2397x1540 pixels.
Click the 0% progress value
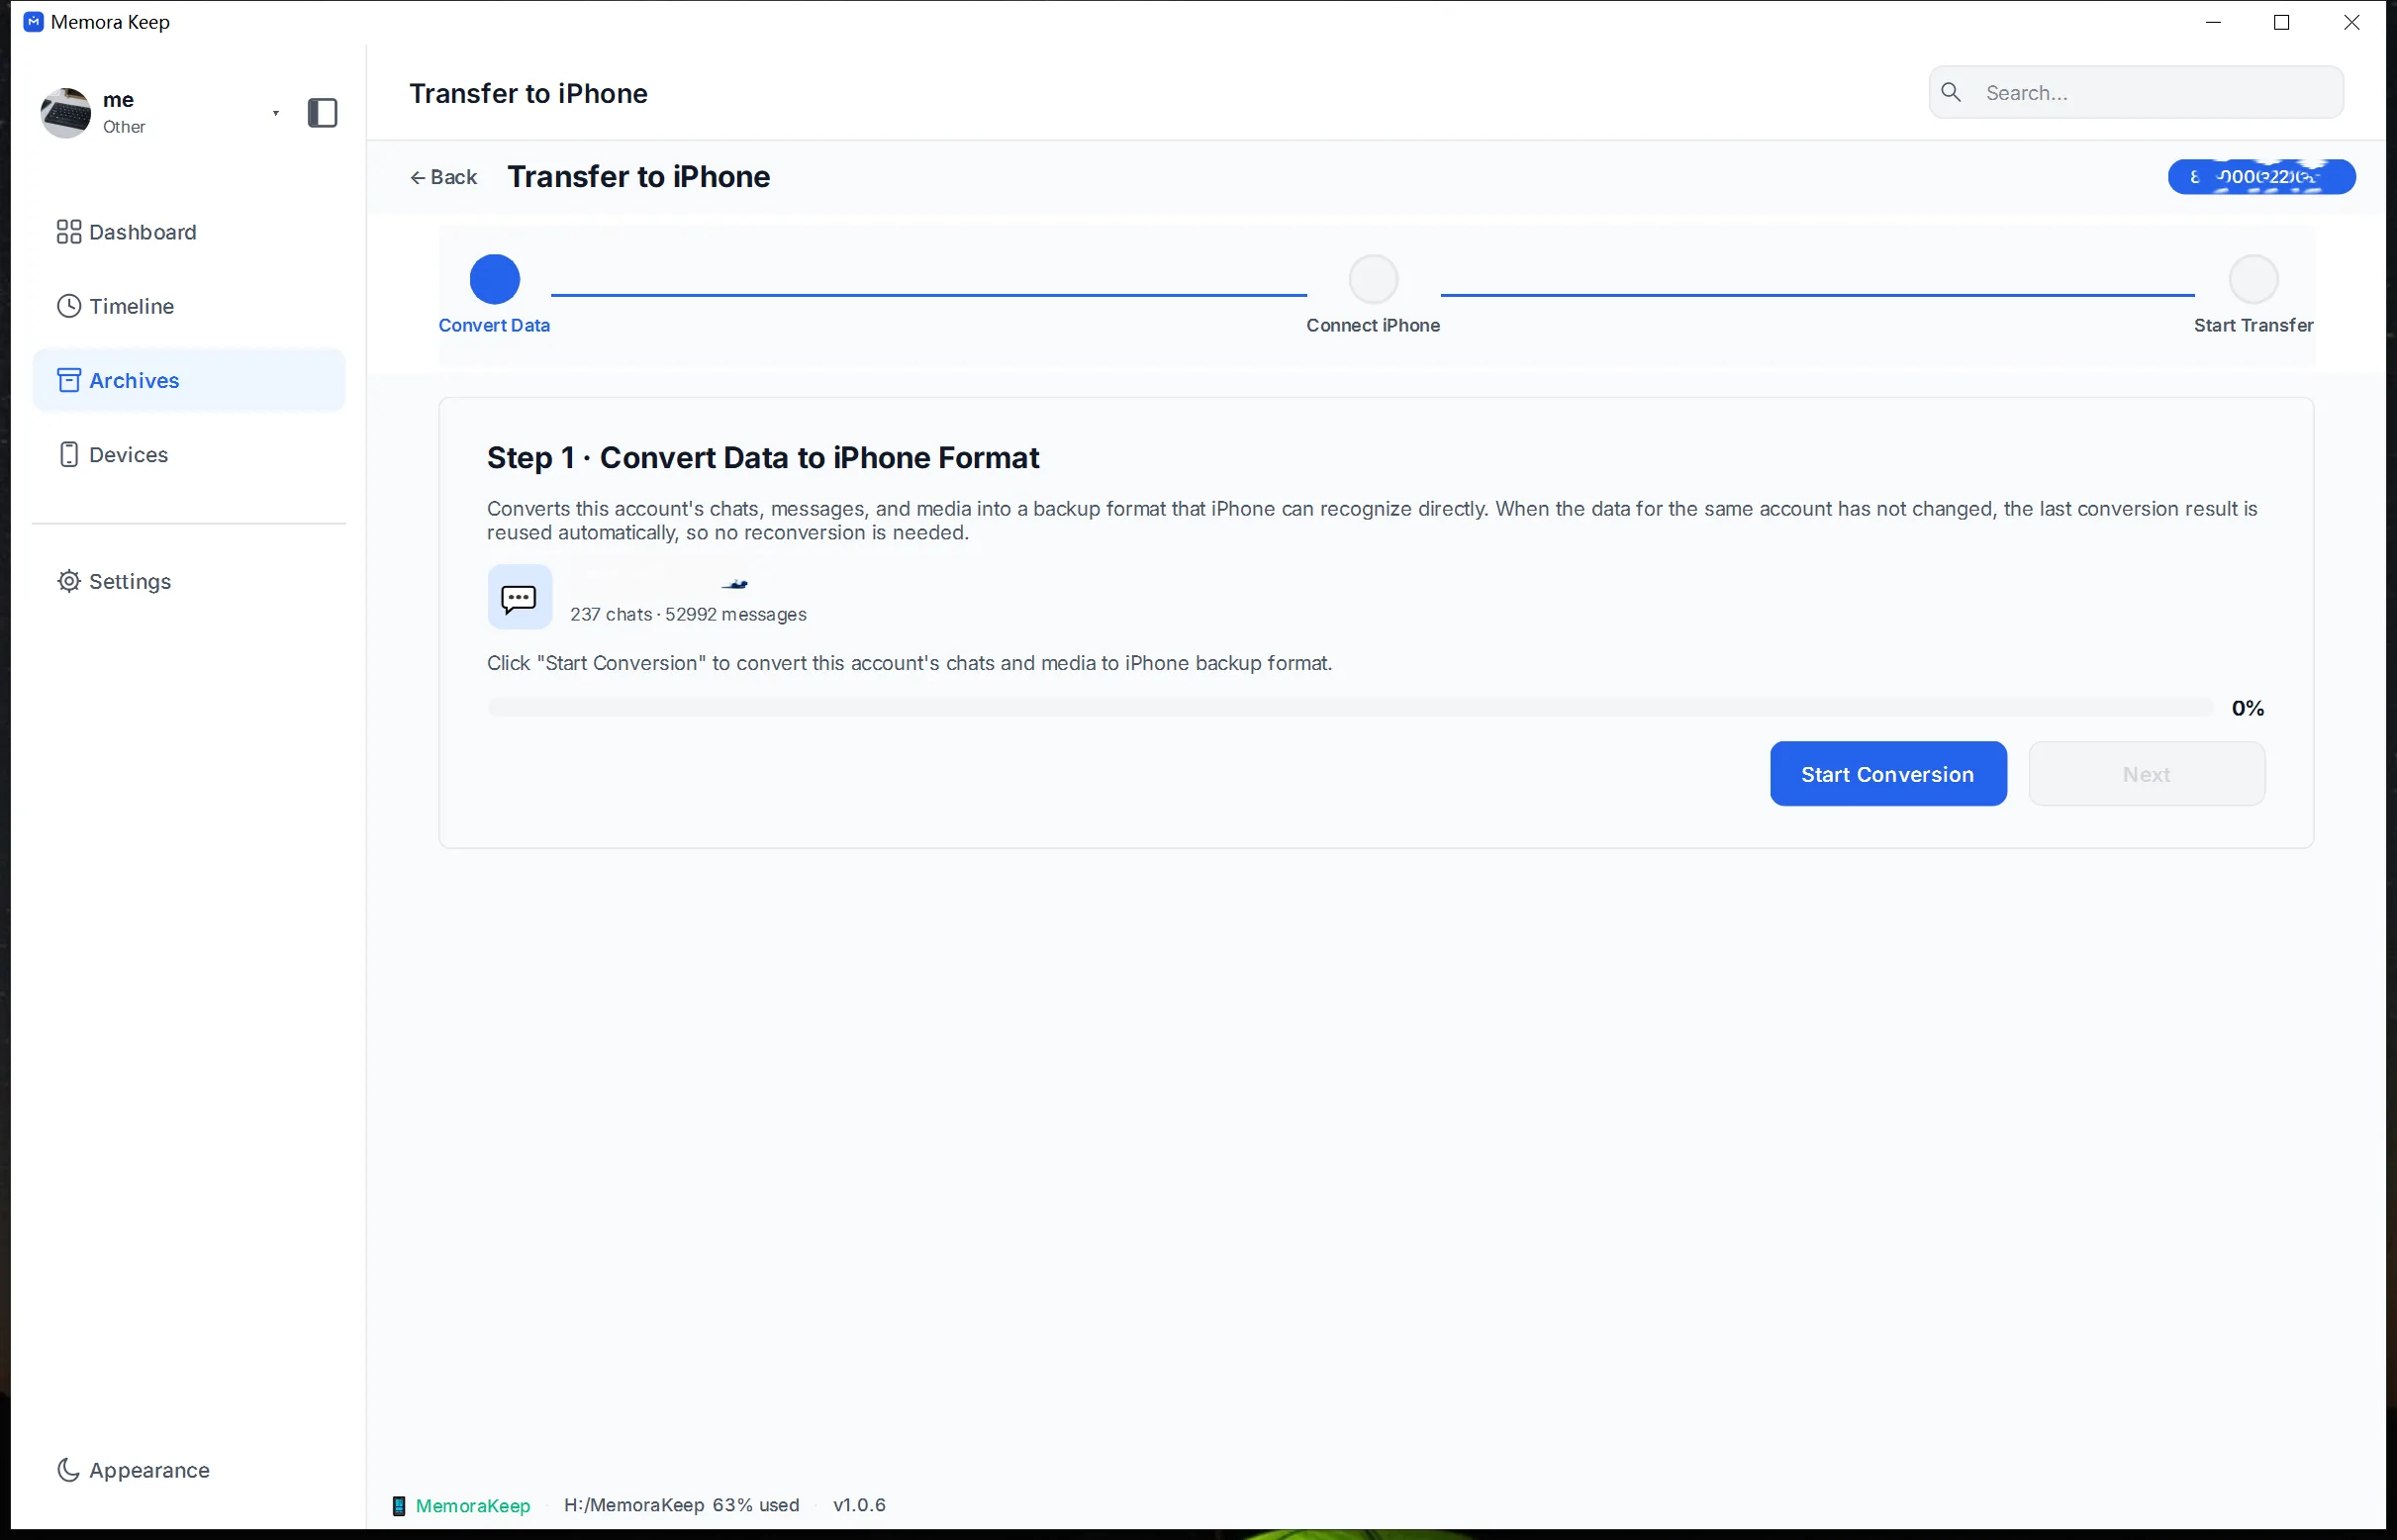2248,708
